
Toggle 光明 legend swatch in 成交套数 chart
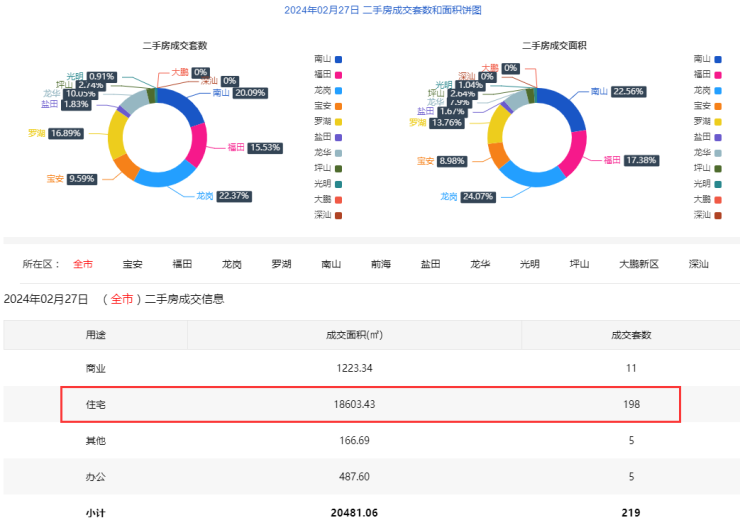[x=338, y=184]
